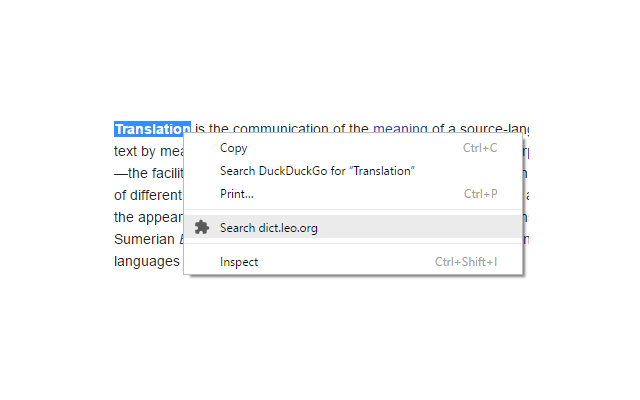This screenshot has height=400, width=640.
Task: Click the text "—the facilit" on the third line
Action: coord(149,173)
